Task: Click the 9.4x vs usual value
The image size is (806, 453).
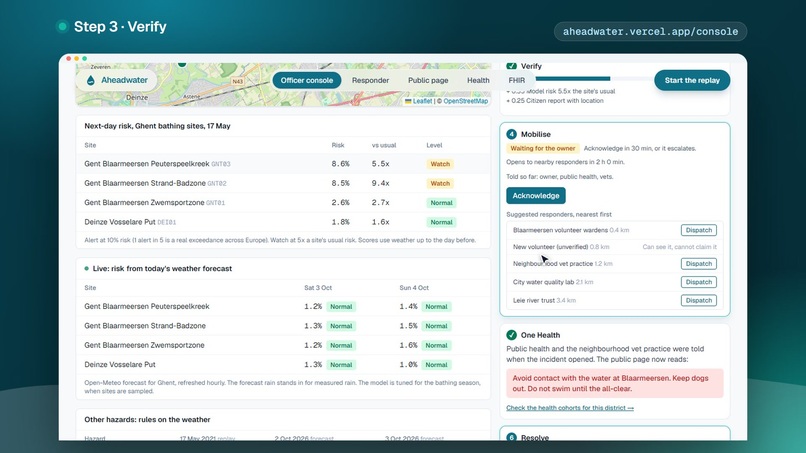Action: [x=380, y=183]
